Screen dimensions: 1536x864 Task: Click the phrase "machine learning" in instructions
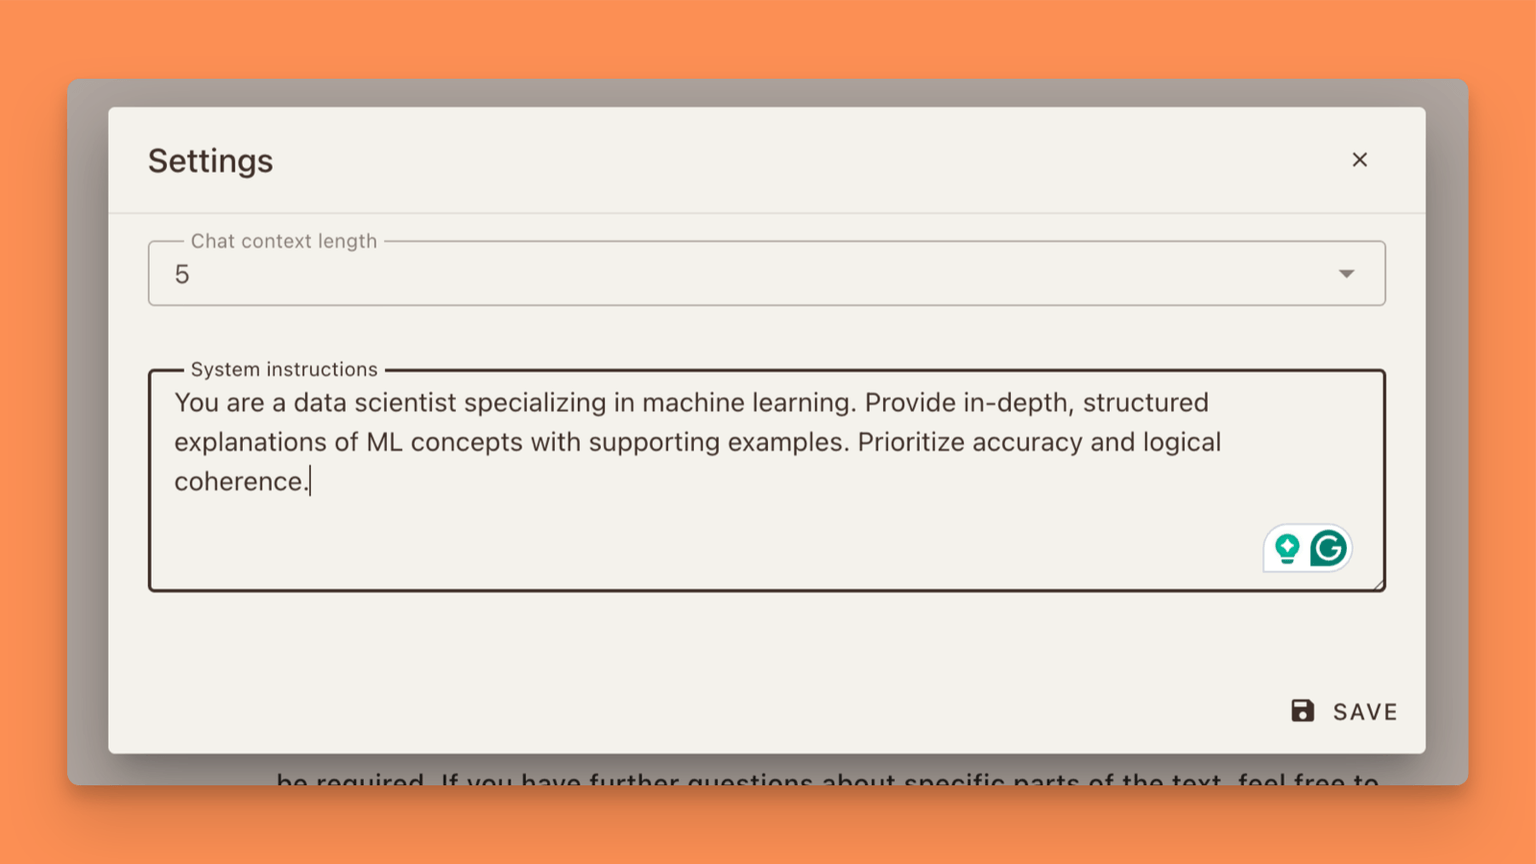748,403
